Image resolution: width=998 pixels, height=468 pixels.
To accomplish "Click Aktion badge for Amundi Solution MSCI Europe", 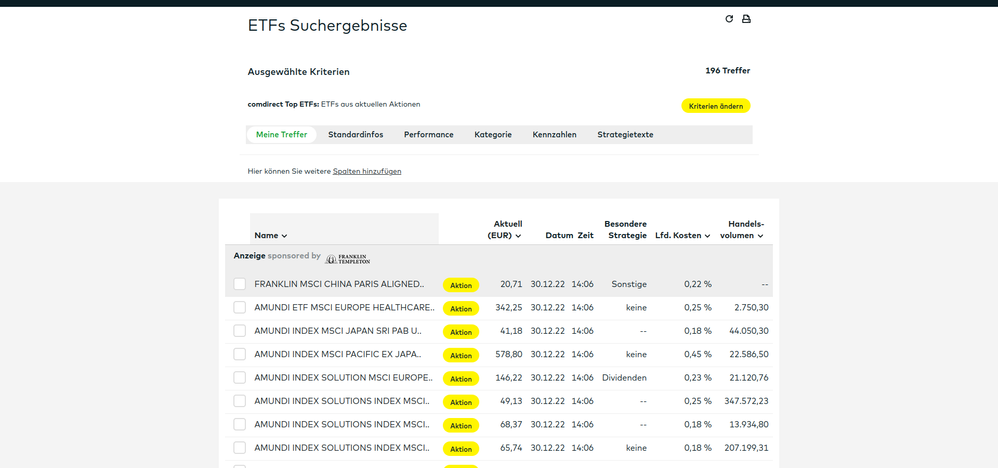I will pos(461,379).
